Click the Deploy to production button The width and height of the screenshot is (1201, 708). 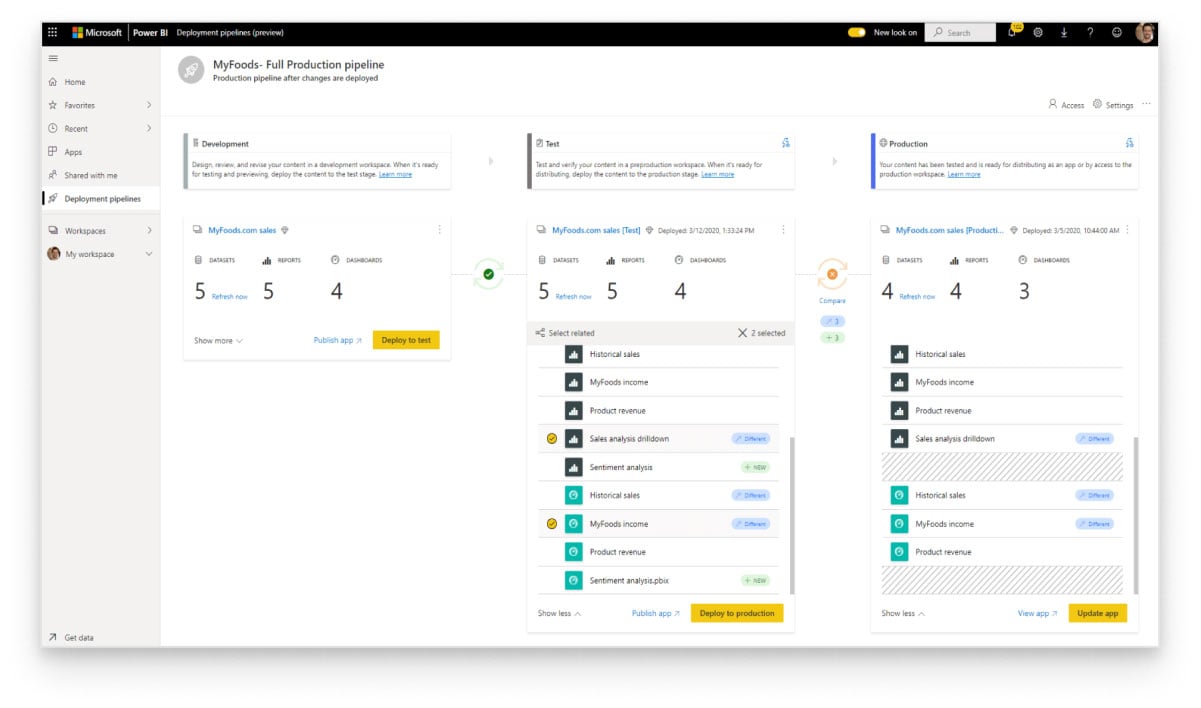pos(736,613)
